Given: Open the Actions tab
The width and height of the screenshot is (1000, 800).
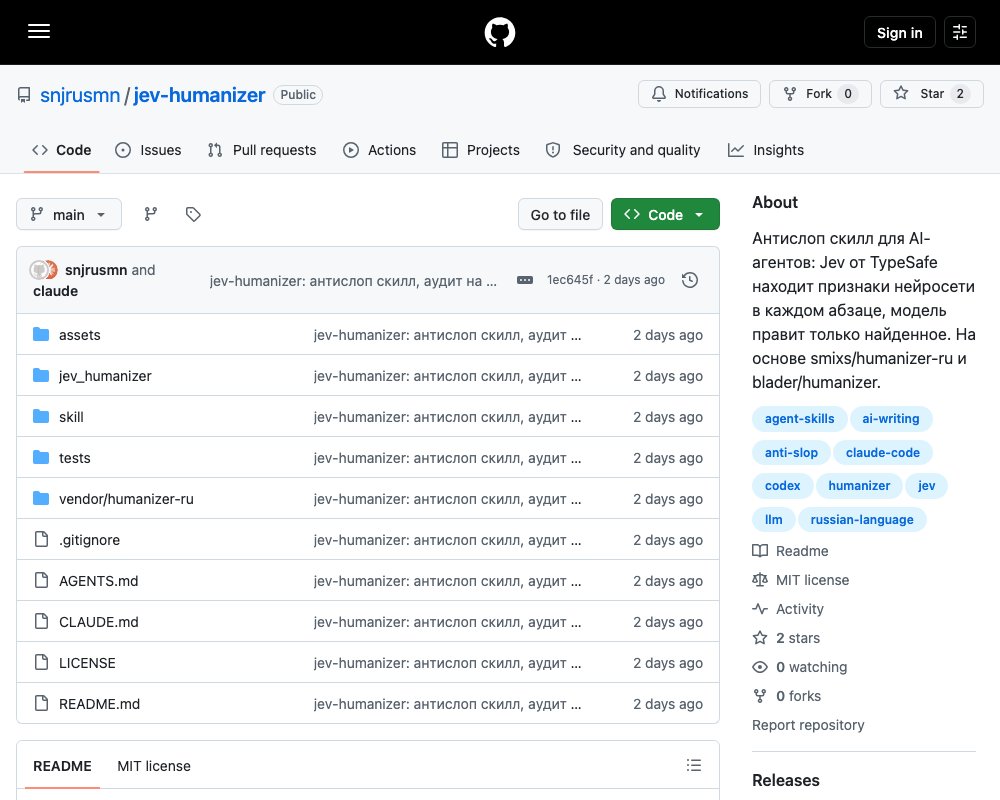Looking at the screenshot, I should pyautogui.click(x=379, y=150).
